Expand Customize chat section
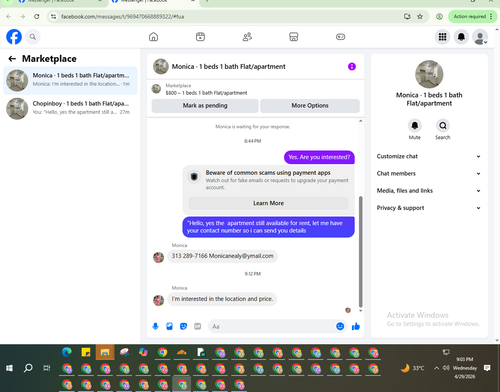 pyautogui.click(x=429, y=156)
